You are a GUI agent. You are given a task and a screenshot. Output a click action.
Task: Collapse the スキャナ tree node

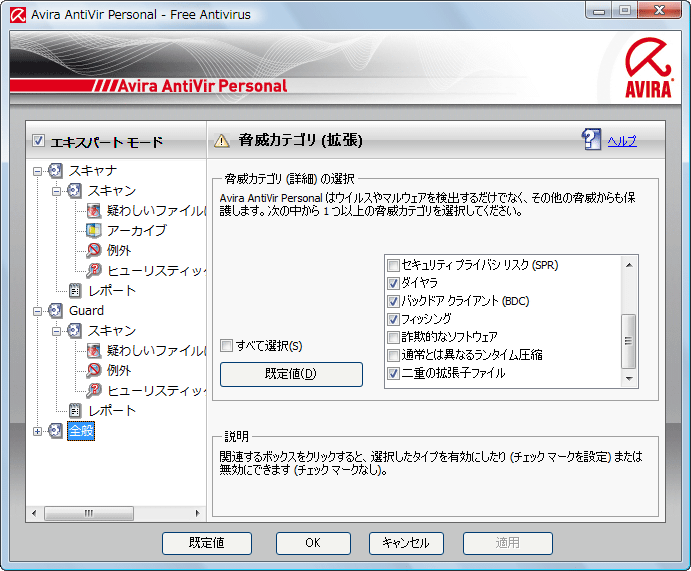click(x=37, y=171)
